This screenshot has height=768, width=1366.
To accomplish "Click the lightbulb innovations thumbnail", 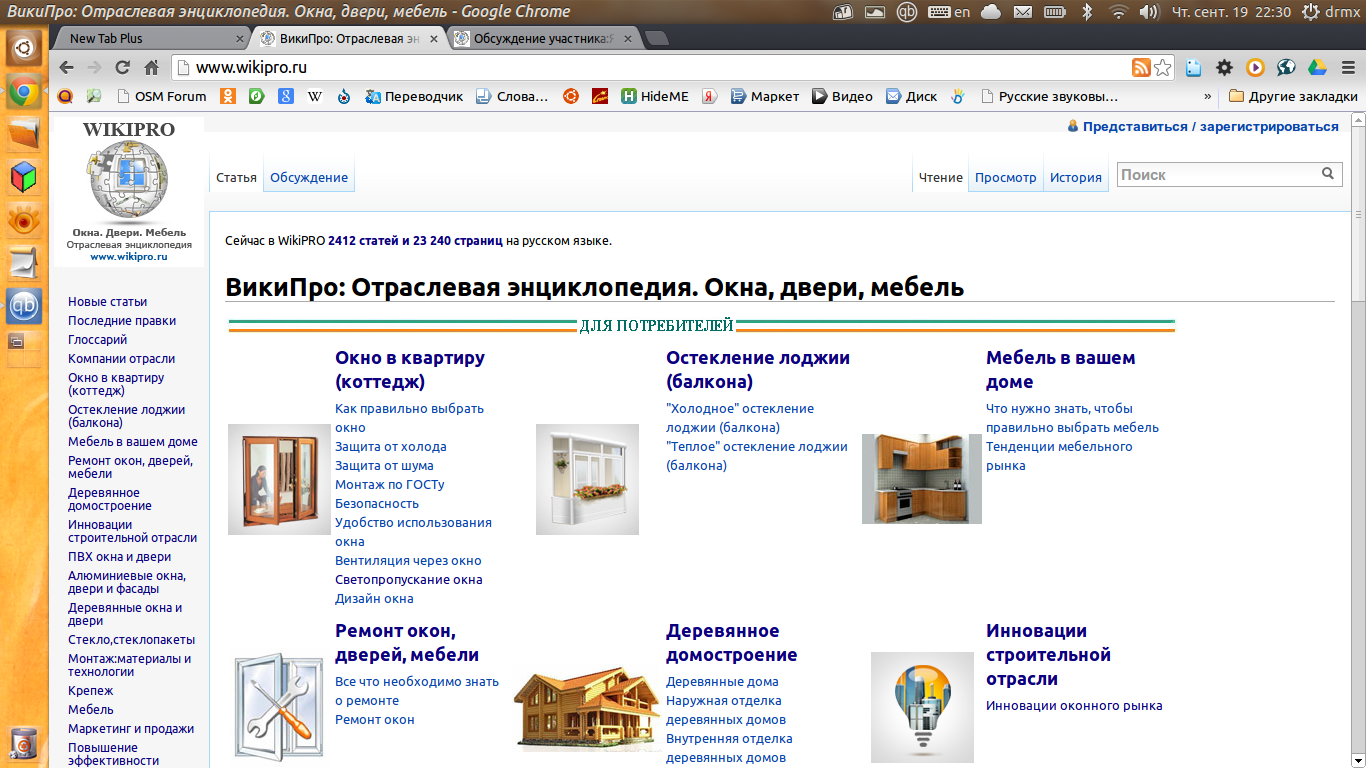I will tap(922, 707).
